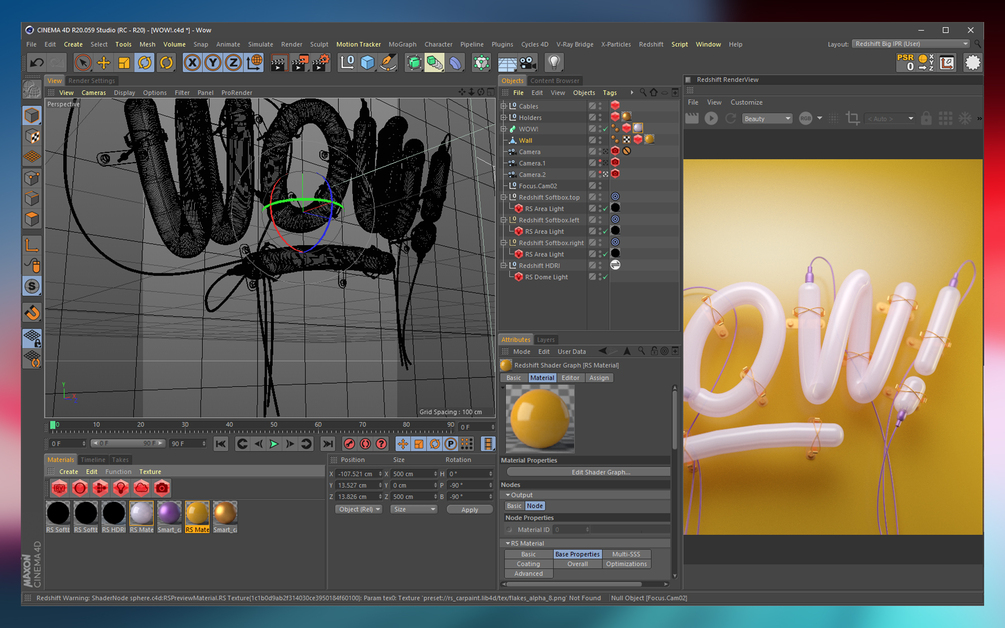Open the Beauty AOV dropdown

click(x=767, y=119)
